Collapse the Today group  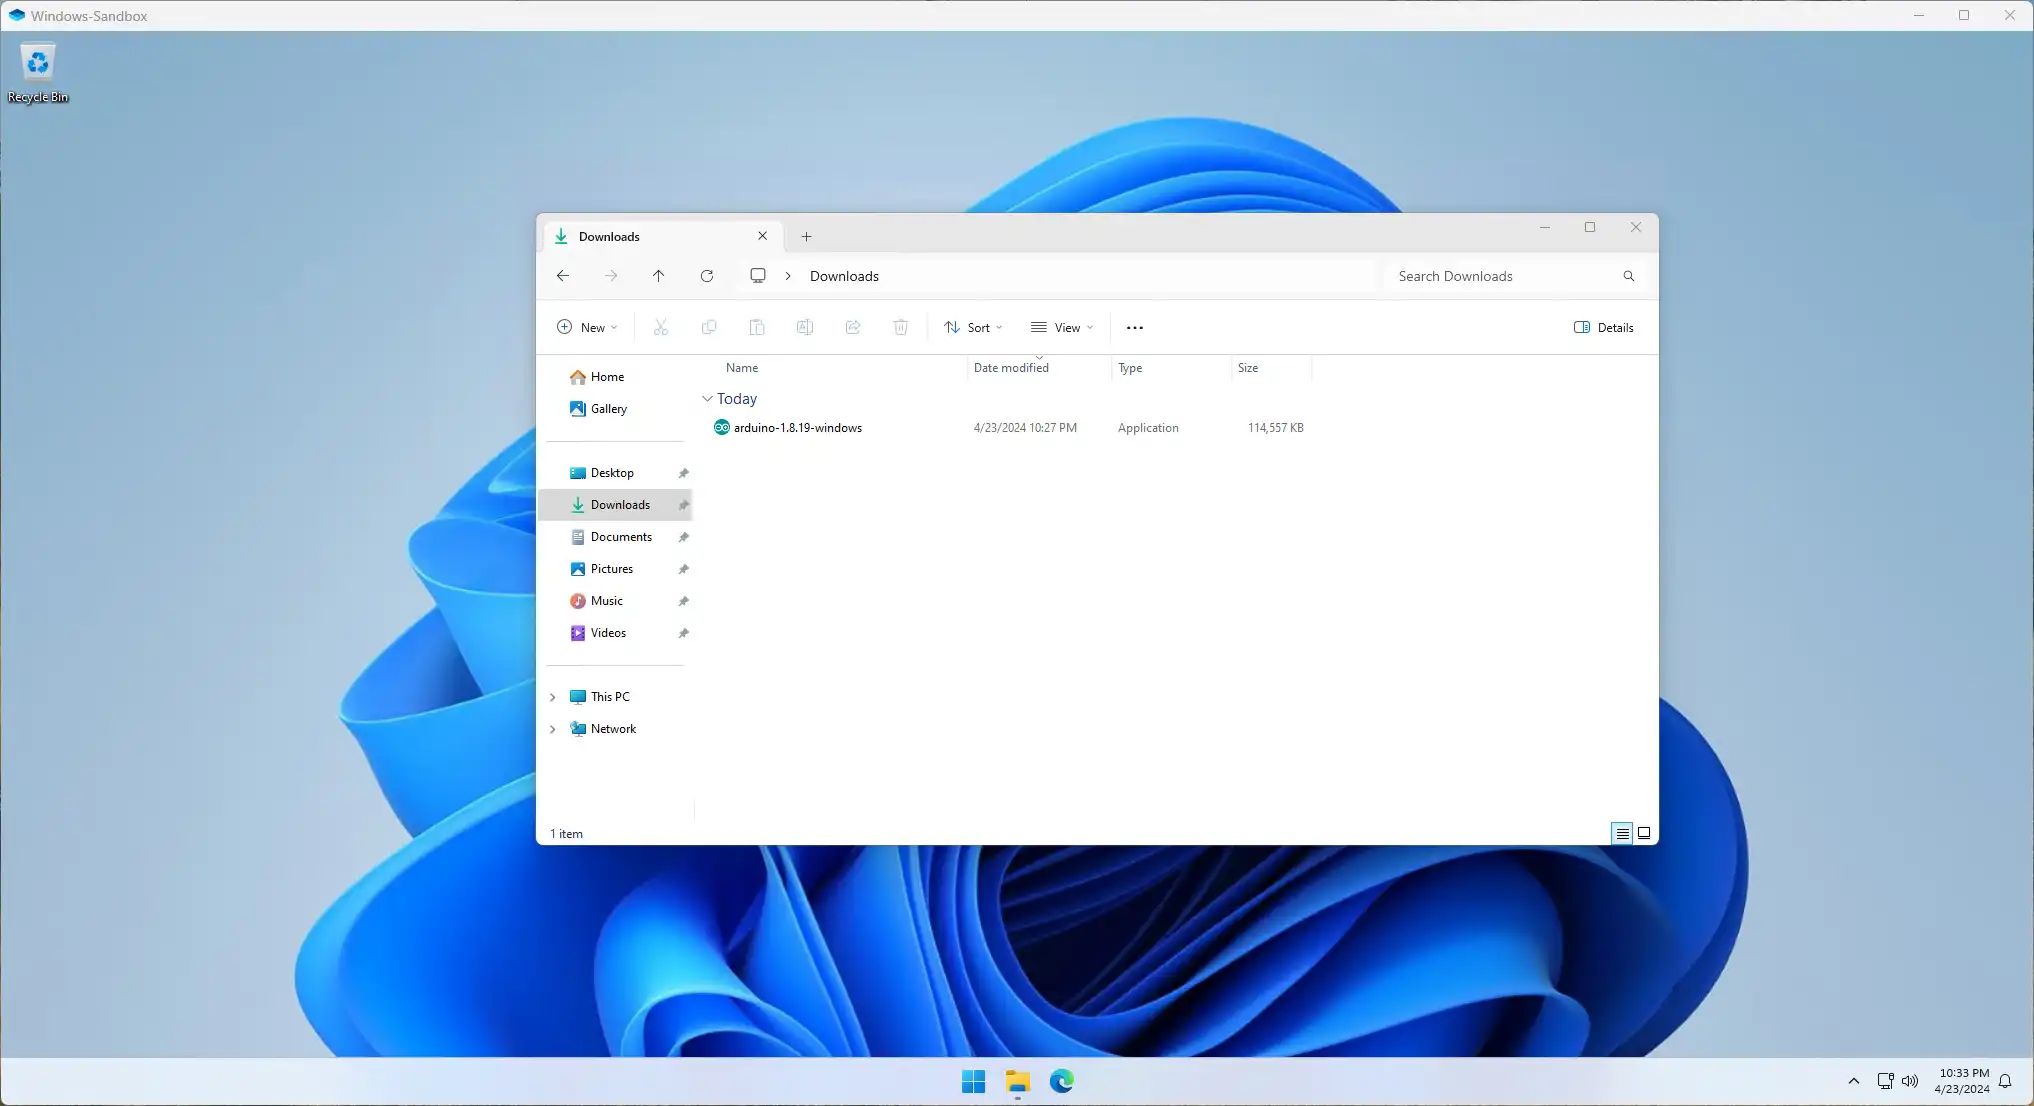707,399
